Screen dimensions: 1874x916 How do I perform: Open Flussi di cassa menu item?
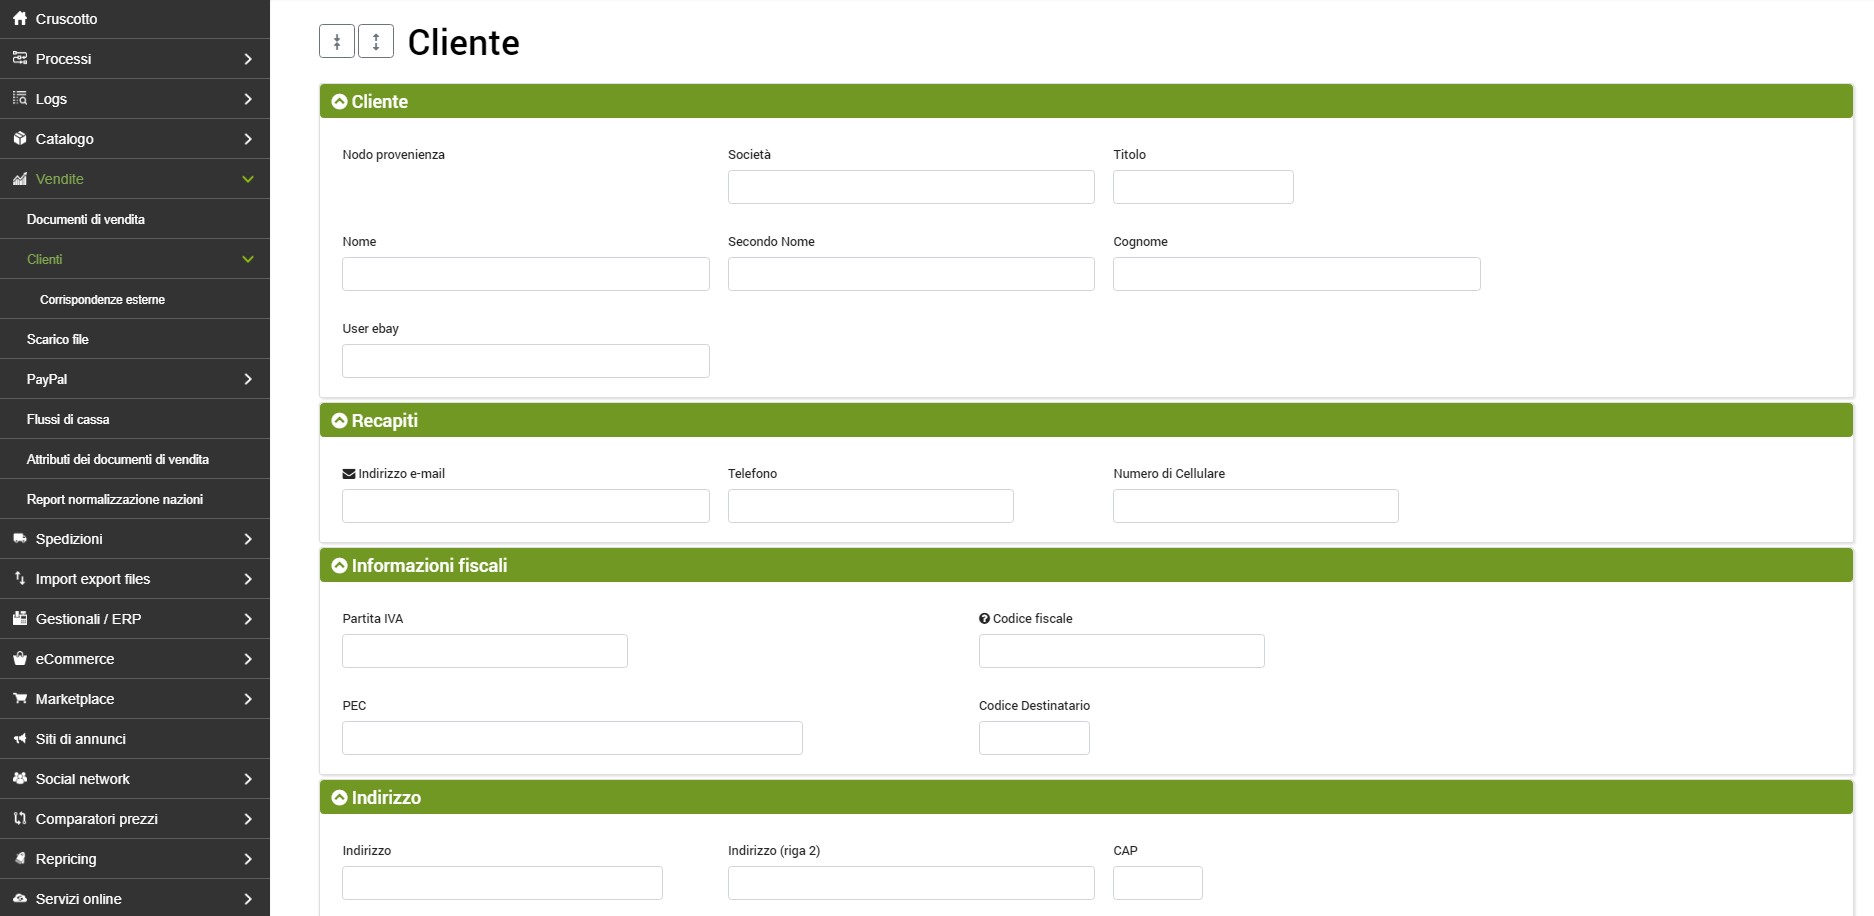click(x=68, y=419)
